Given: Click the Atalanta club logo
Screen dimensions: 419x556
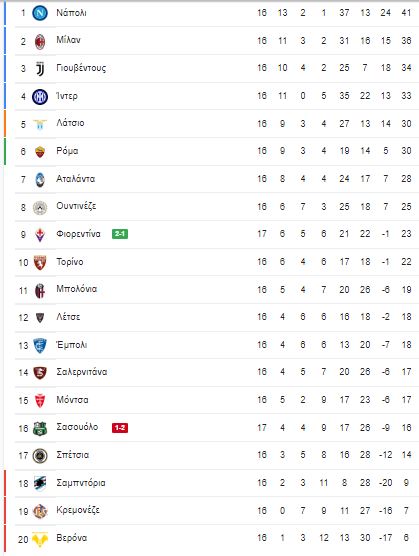Looking at the screenshot, I should pos(40,179).
